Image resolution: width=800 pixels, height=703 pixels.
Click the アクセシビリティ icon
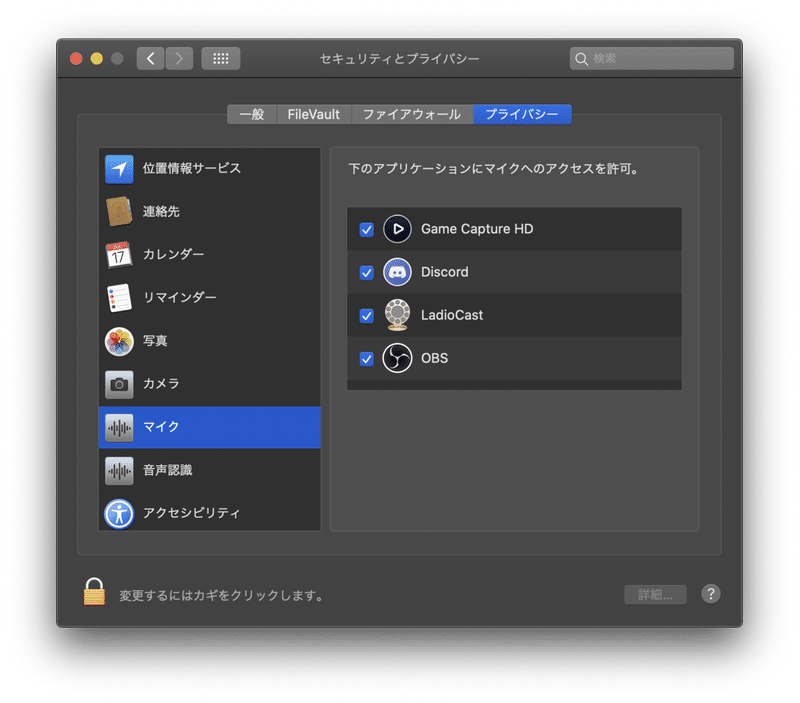(119, 514)
